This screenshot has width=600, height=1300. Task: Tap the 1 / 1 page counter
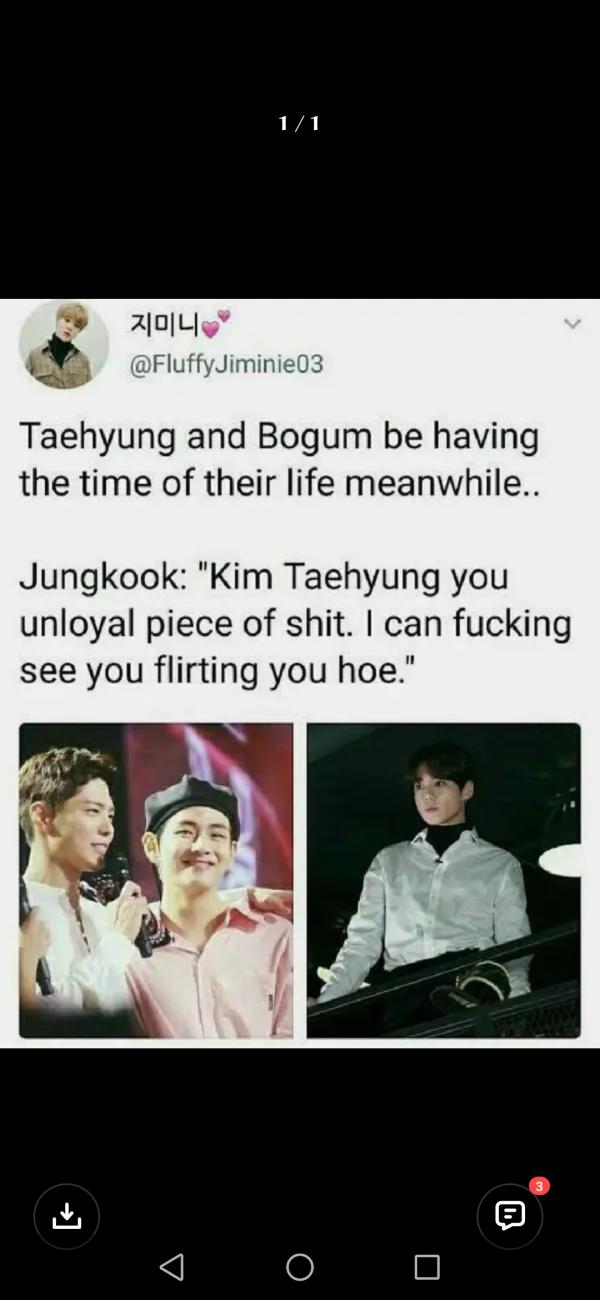tap(300, 123)
